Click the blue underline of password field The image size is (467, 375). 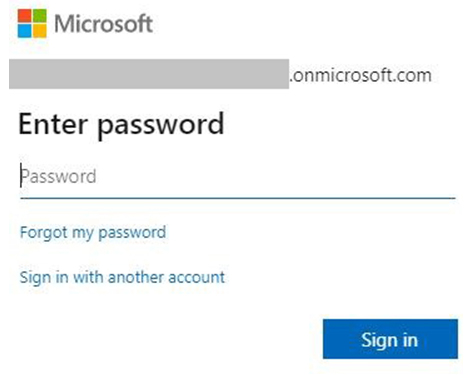(238, 198)
